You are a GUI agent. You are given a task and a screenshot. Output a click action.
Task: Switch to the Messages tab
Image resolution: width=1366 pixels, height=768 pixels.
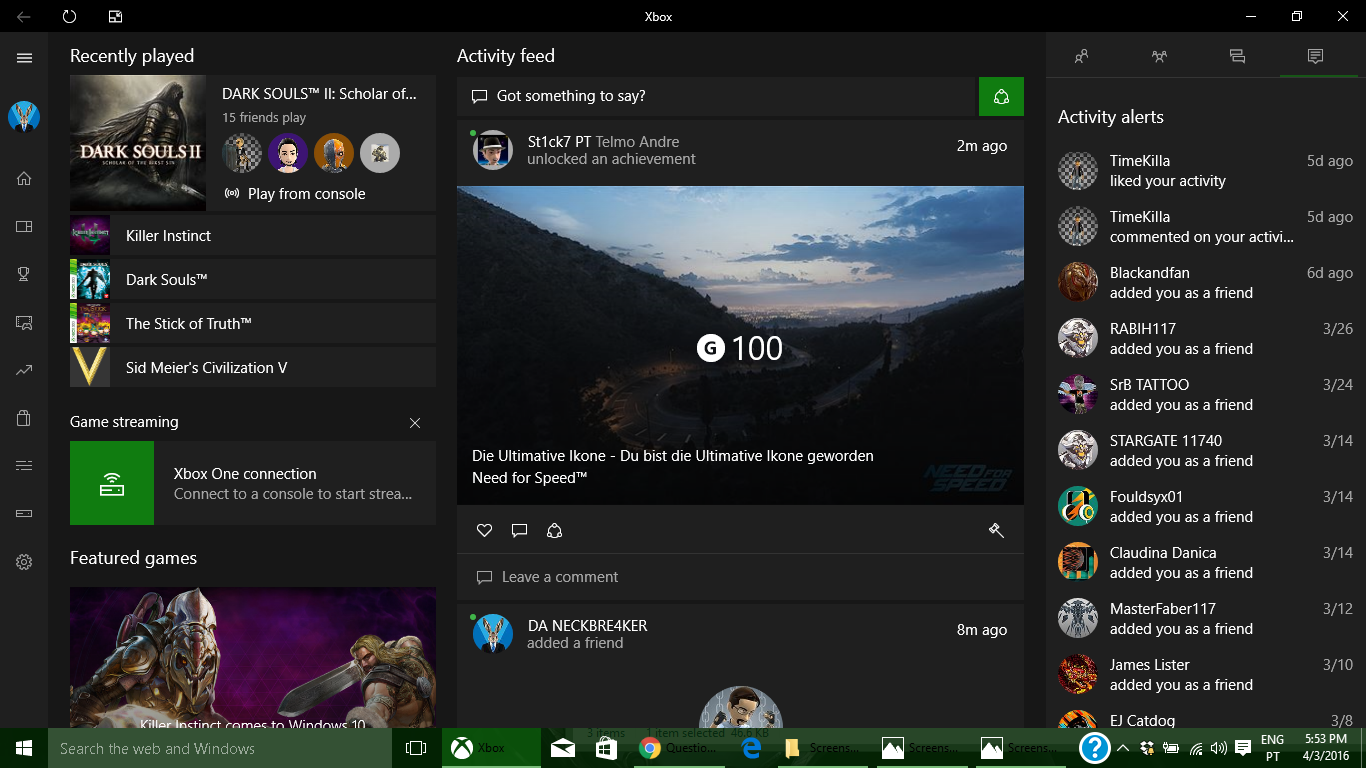(1237, 56)
